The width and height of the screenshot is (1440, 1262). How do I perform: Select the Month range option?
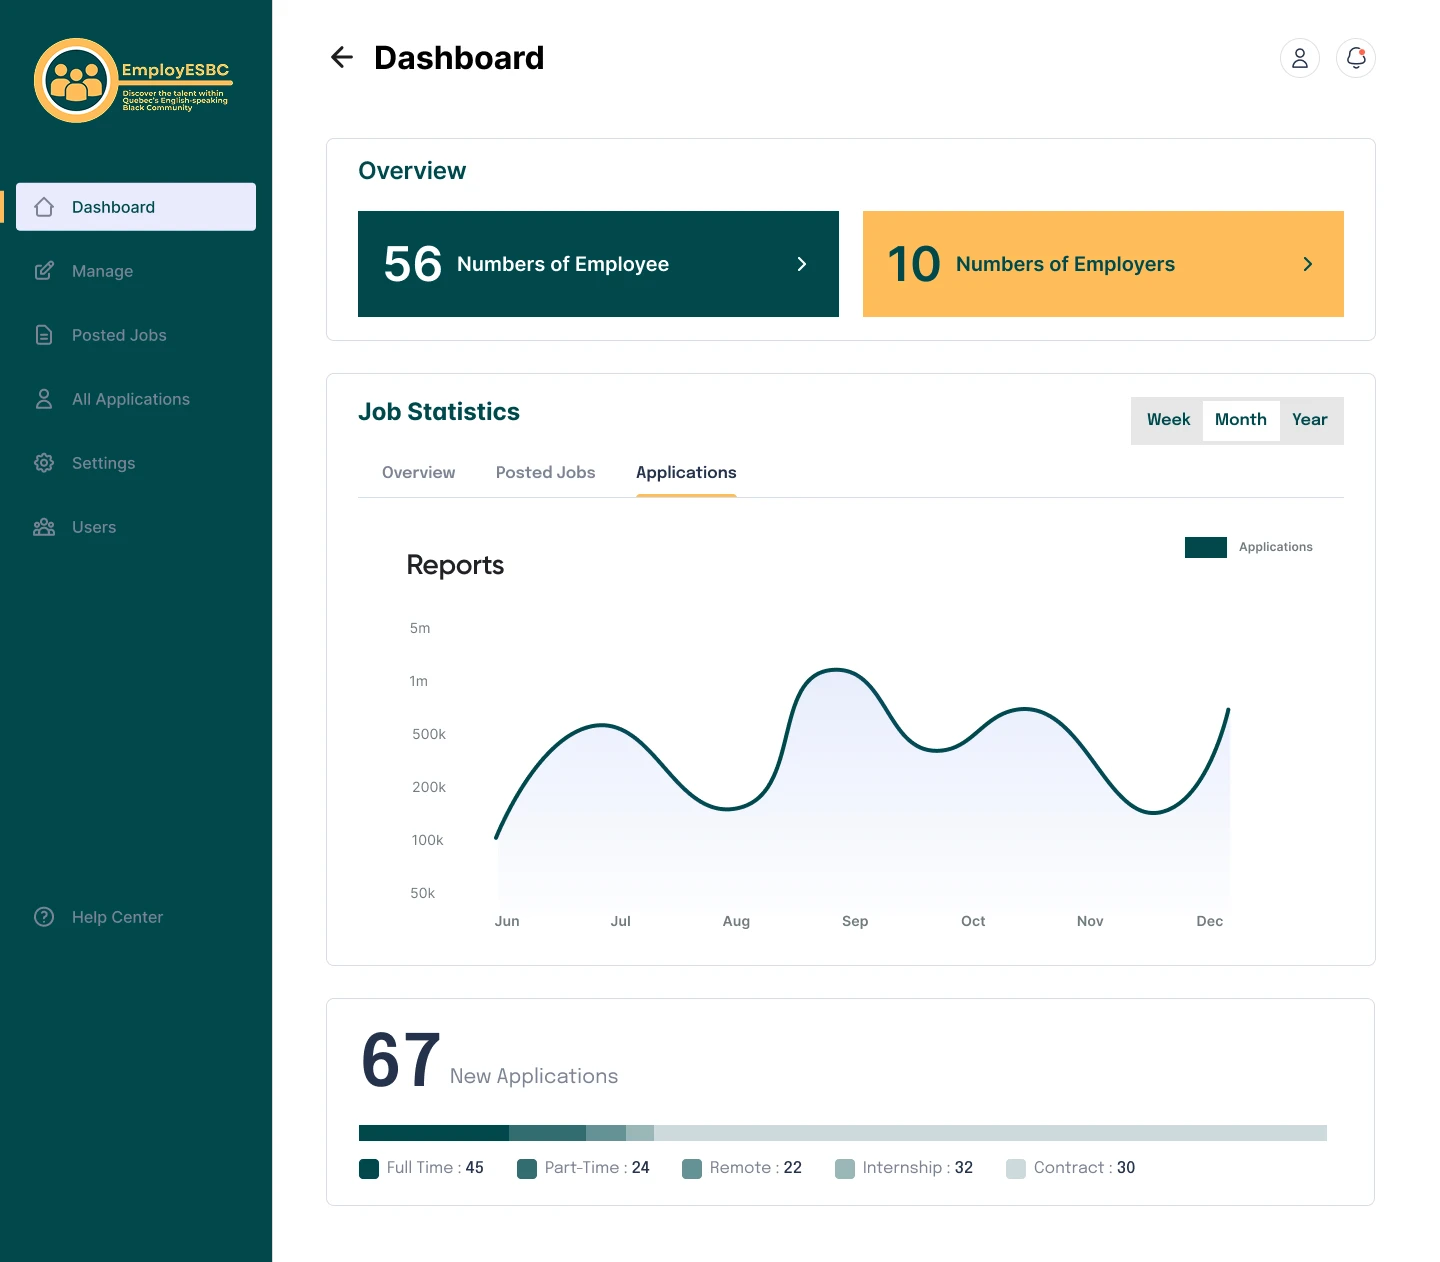pos(1240,420)
